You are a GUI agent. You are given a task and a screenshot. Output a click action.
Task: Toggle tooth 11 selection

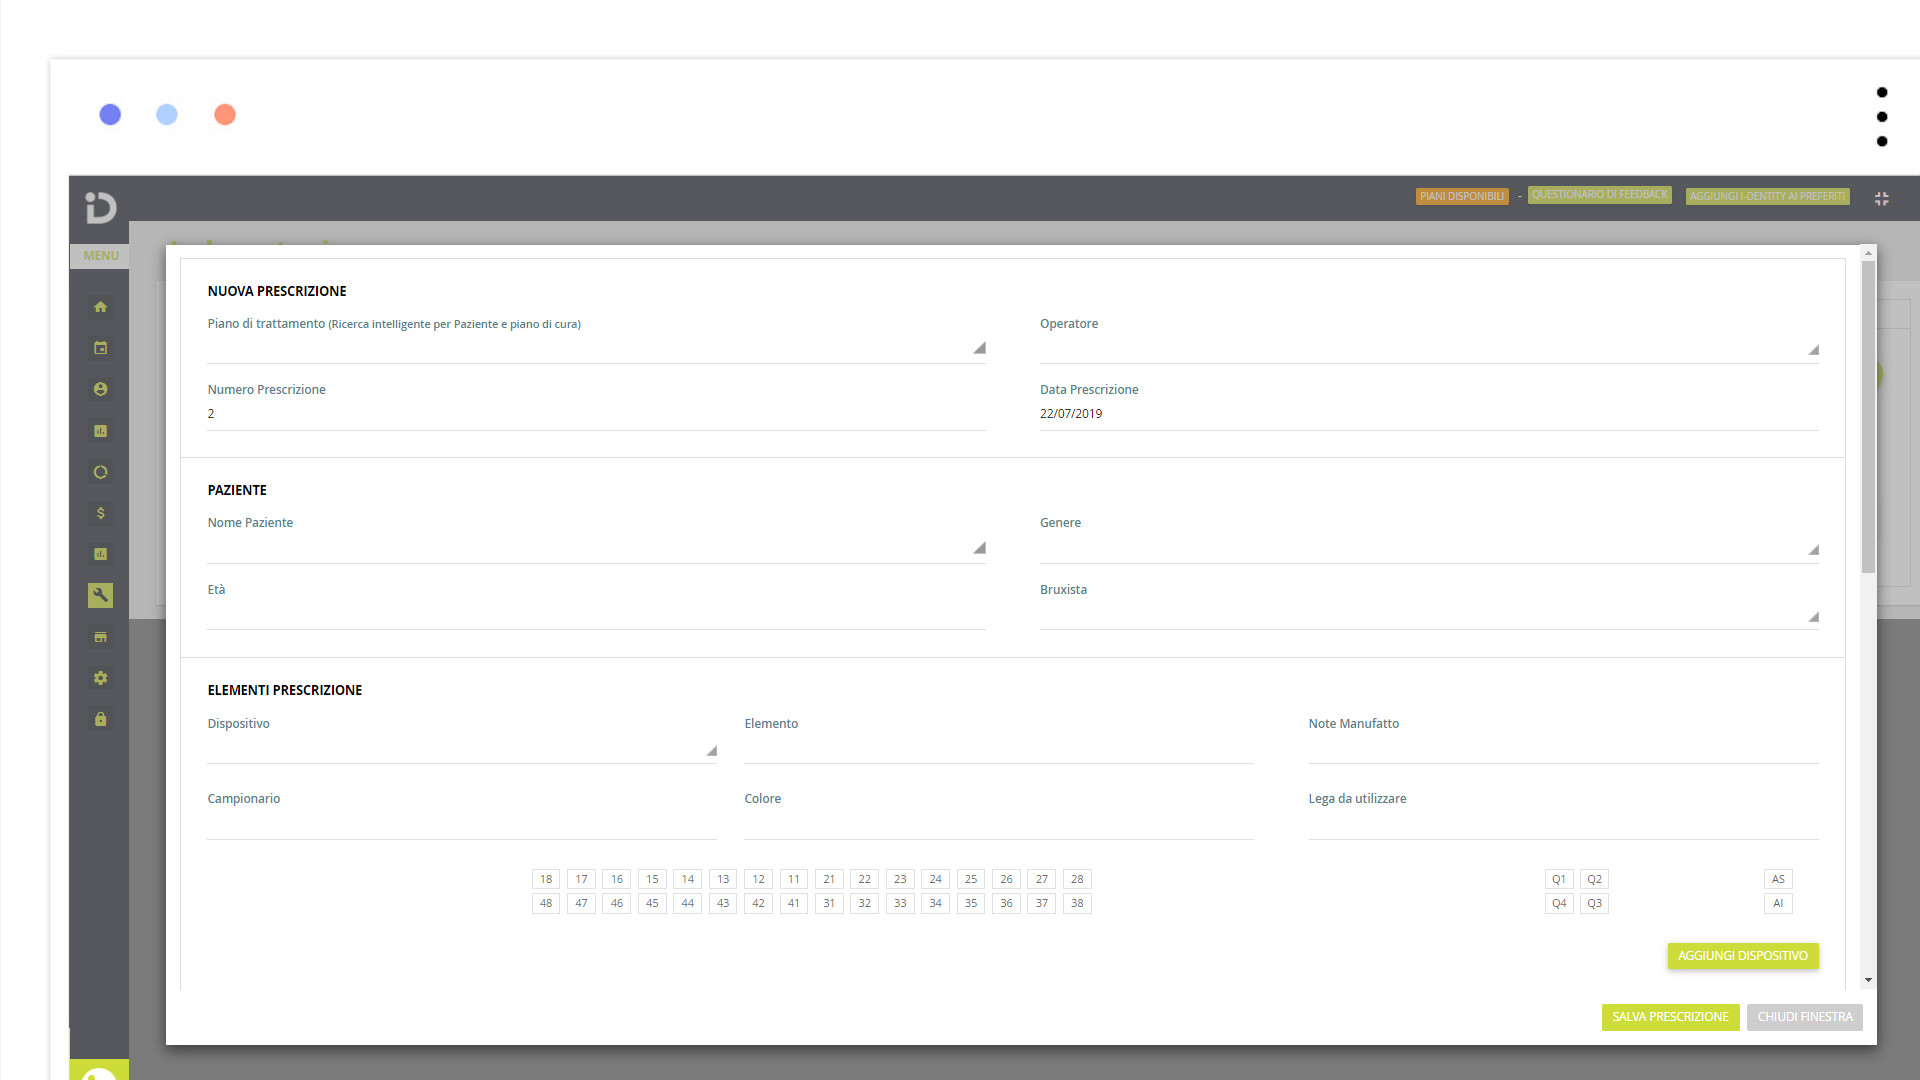click(794, 880)
